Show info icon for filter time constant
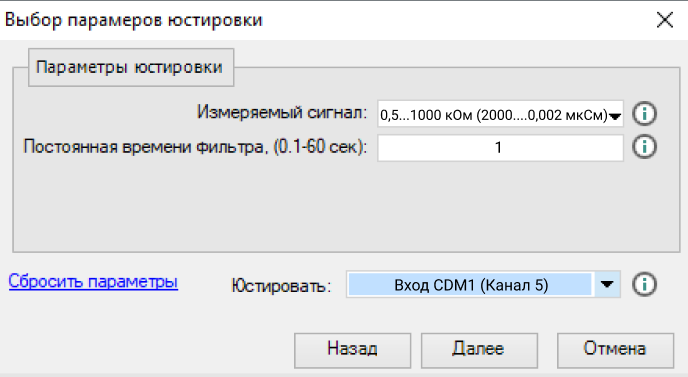The image size is (688, 377). [x=644, y=147]
